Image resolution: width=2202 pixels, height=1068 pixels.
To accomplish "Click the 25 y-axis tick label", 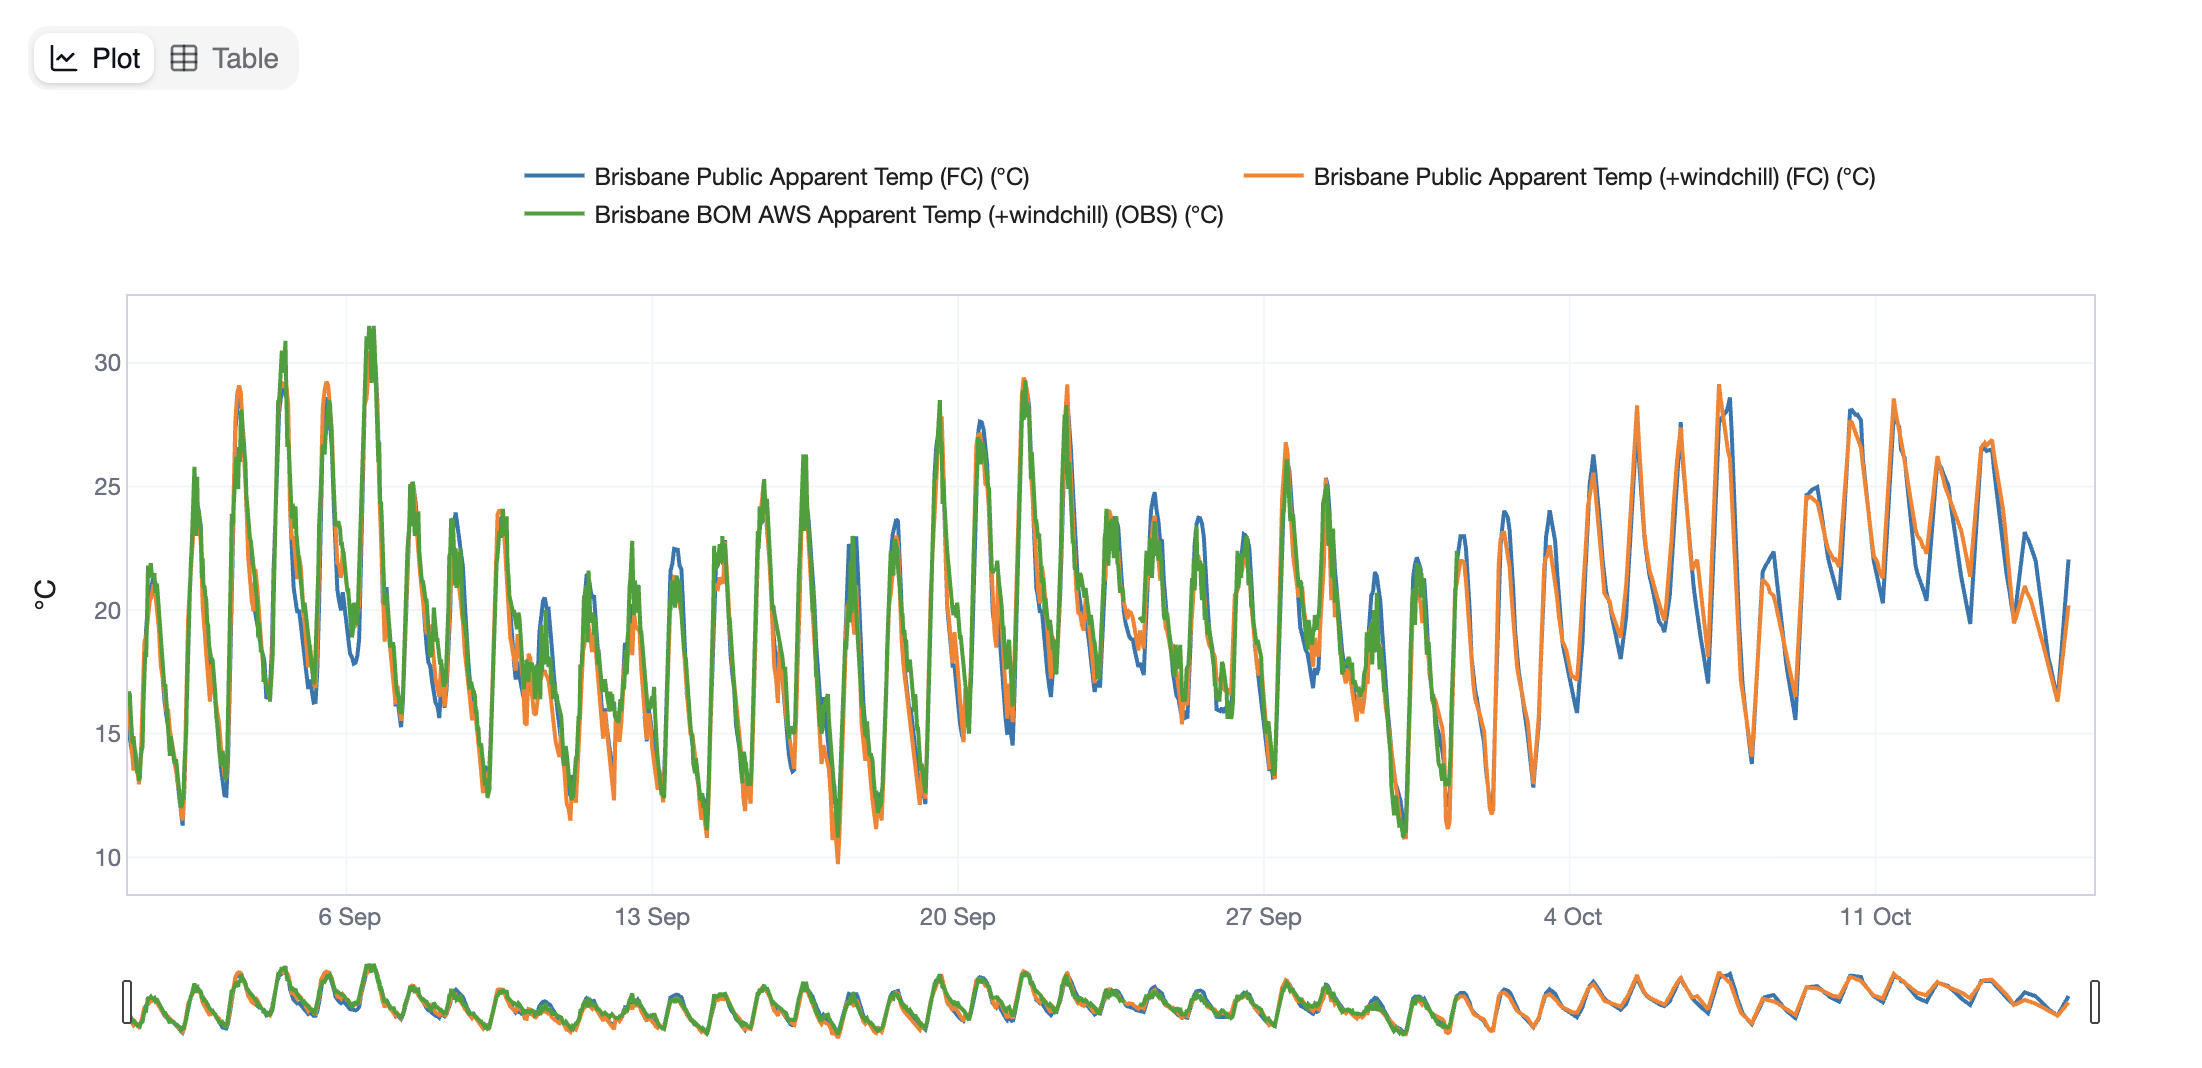I will (107, 487).
